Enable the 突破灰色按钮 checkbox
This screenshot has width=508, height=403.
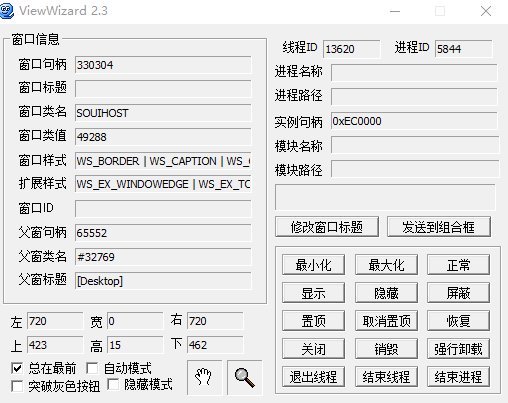(17, 386)
